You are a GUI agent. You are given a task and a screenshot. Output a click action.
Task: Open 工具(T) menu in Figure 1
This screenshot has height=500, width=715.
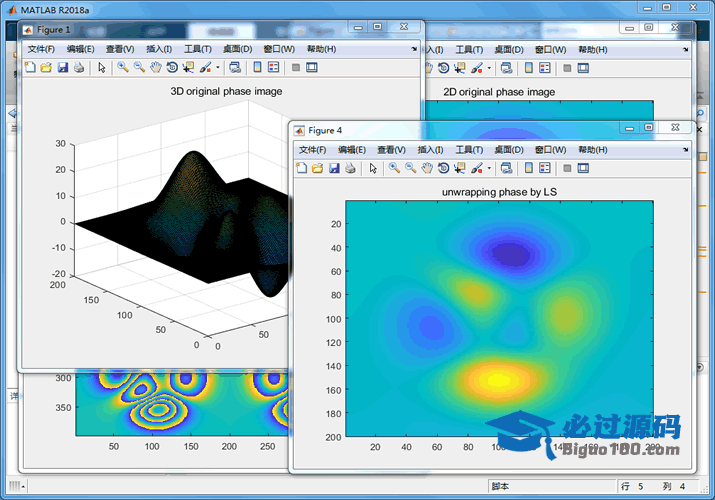coord(198,49)
